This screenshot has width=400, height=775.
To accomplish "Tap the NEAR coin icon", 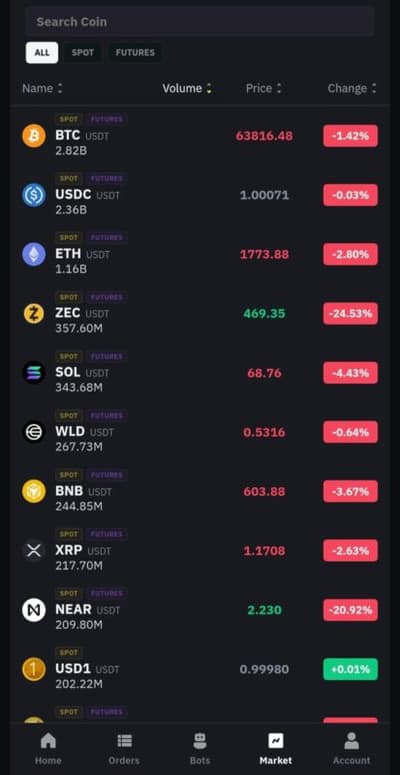I will [34, 610].
